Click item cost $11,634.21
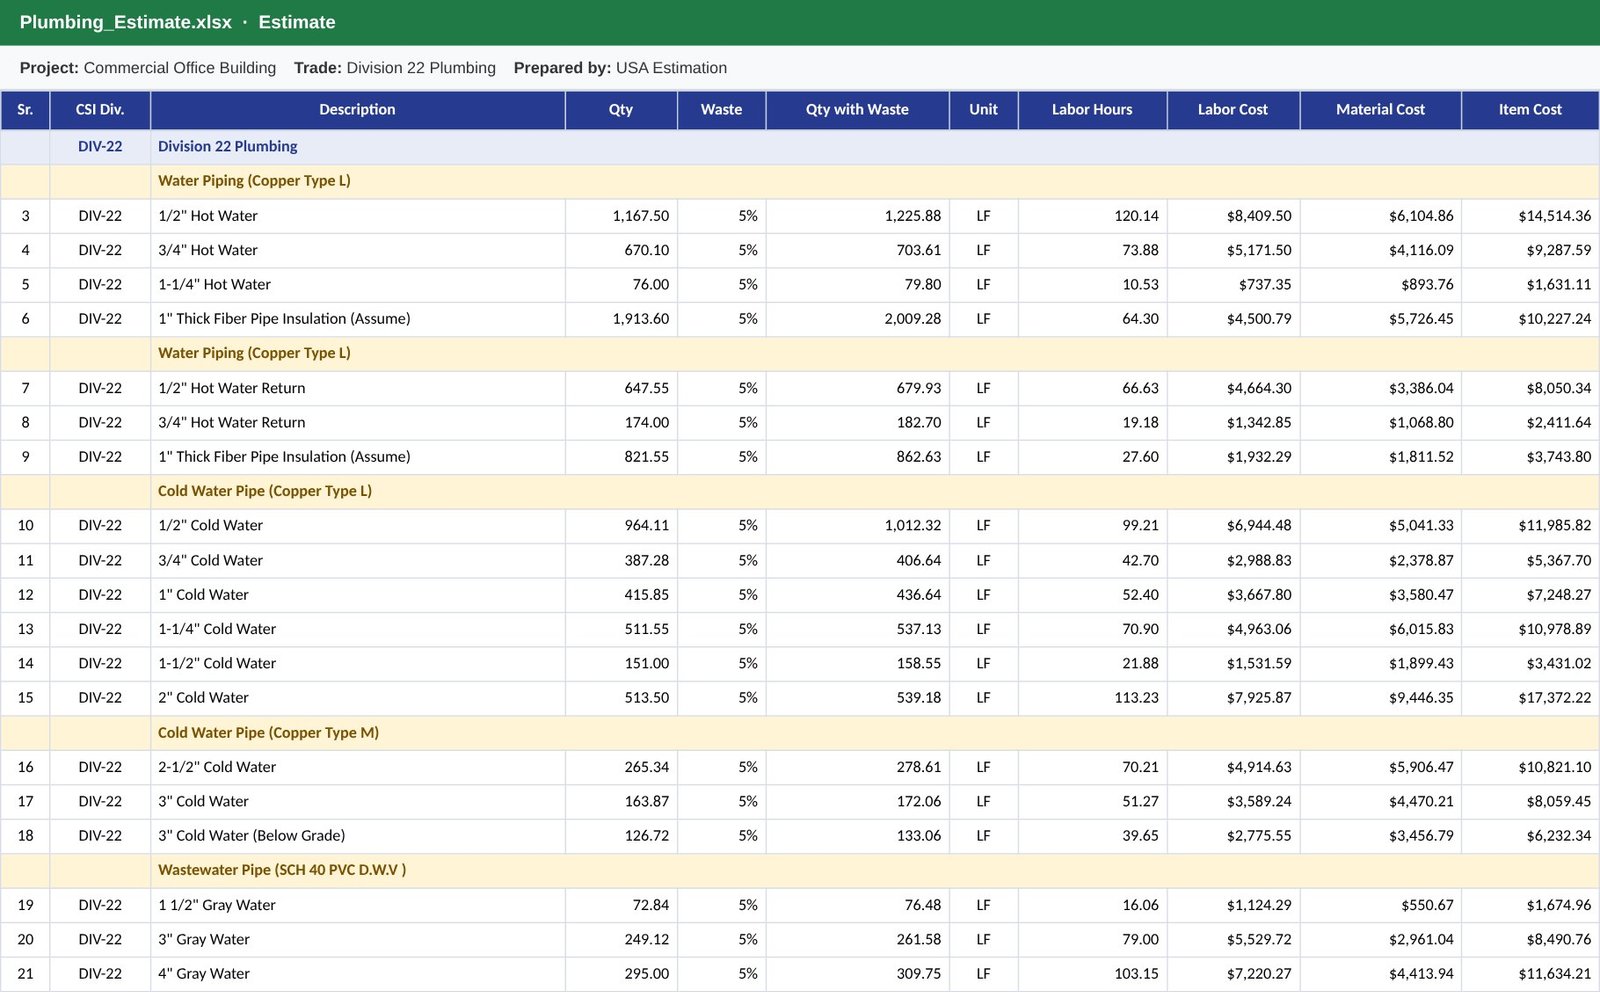 click(1530, 974)
